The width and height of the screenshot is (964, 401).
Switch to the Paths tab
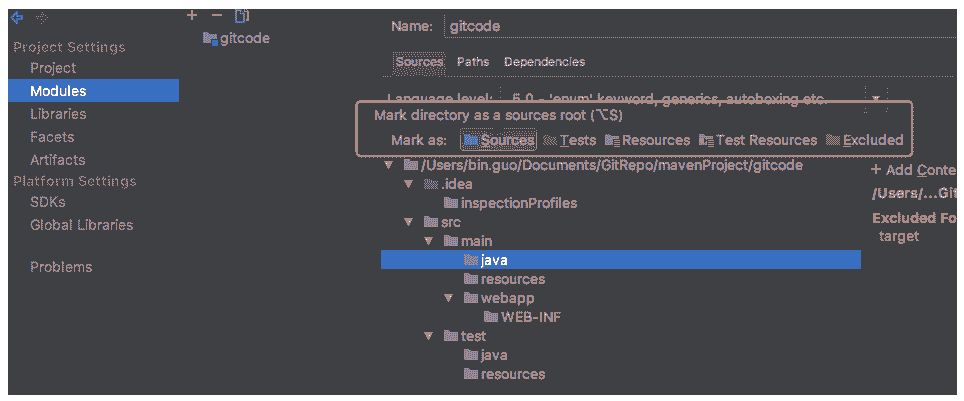(473, 62)
